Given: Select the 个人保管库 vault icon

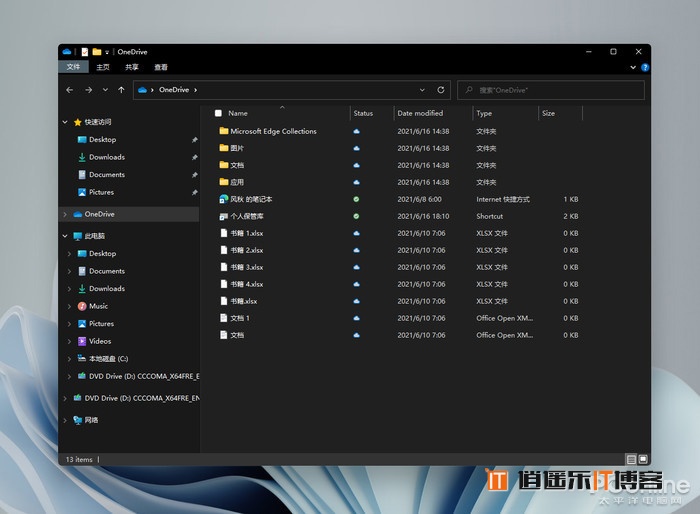Looking at the screenshot, I should pos(224,216).
